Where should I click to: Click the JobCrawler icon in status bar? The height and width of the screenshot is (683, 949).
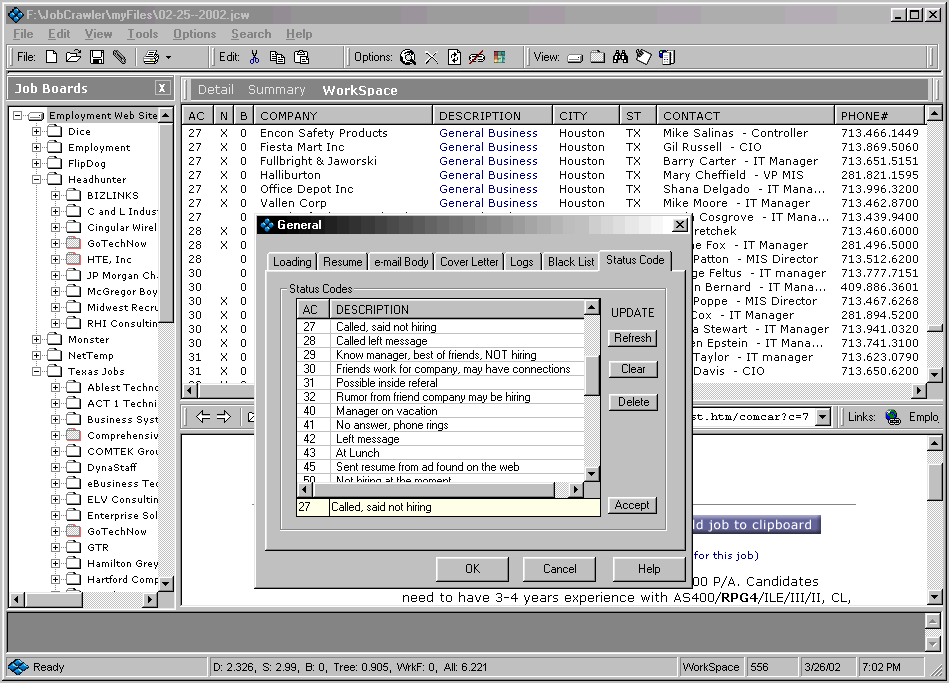tap(18, 667)
